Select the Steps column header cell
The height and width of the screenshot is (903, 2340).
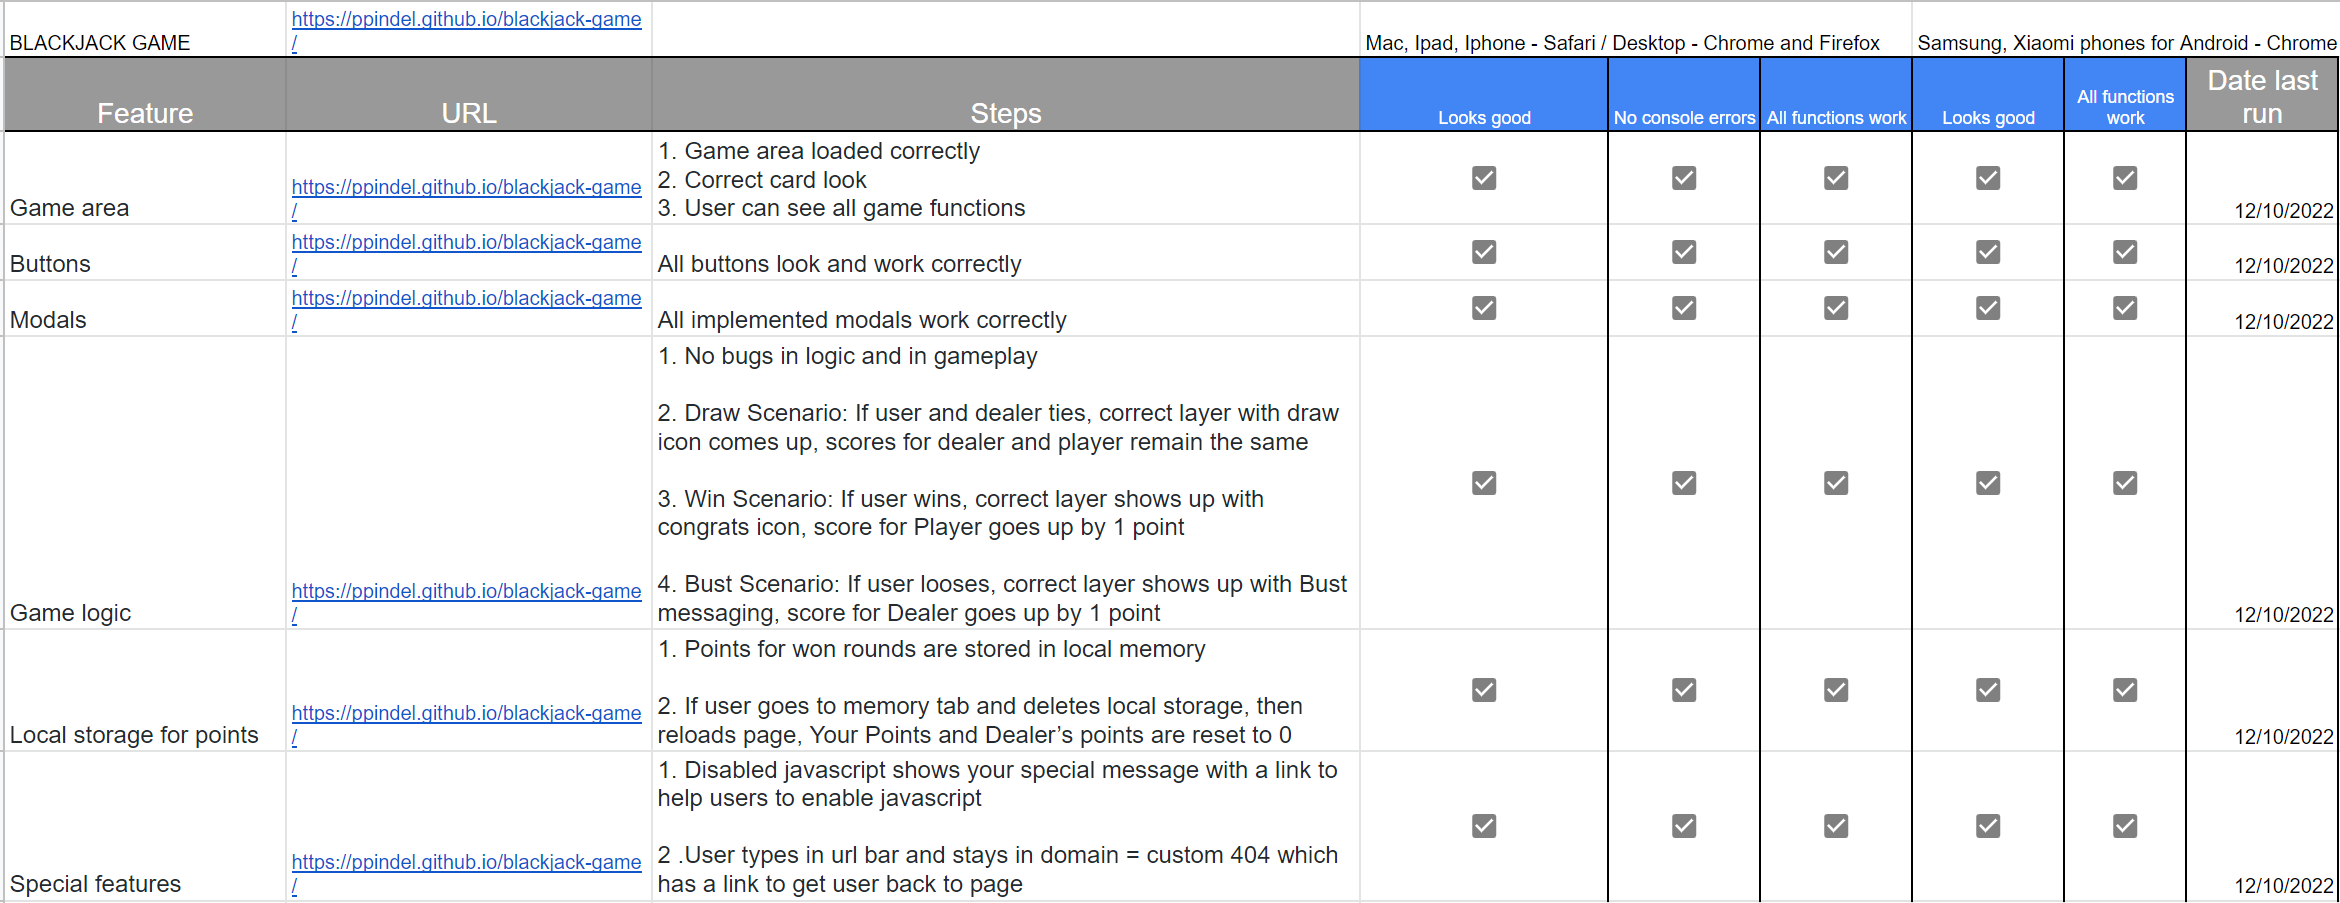[1005, 95]
